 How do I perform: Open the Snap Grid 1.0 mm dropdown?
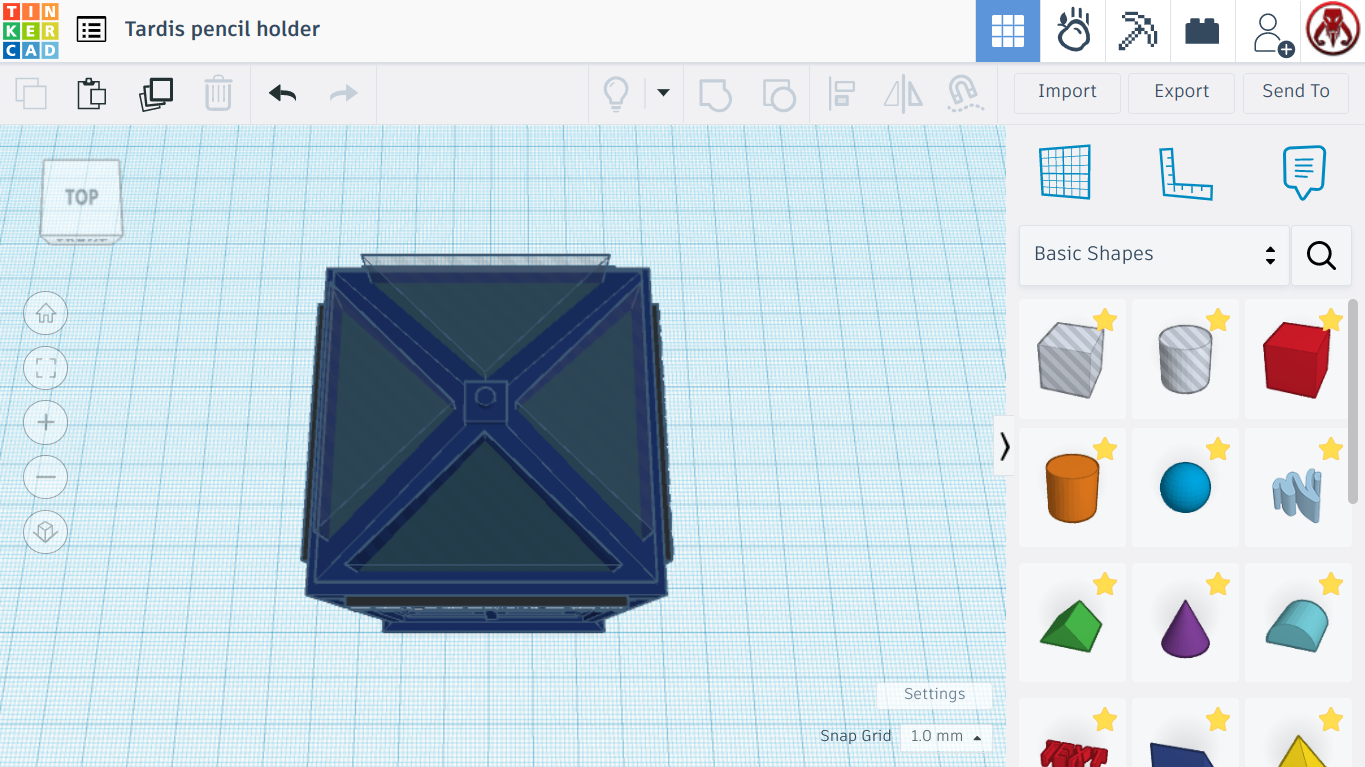click(x=945, y=737)
